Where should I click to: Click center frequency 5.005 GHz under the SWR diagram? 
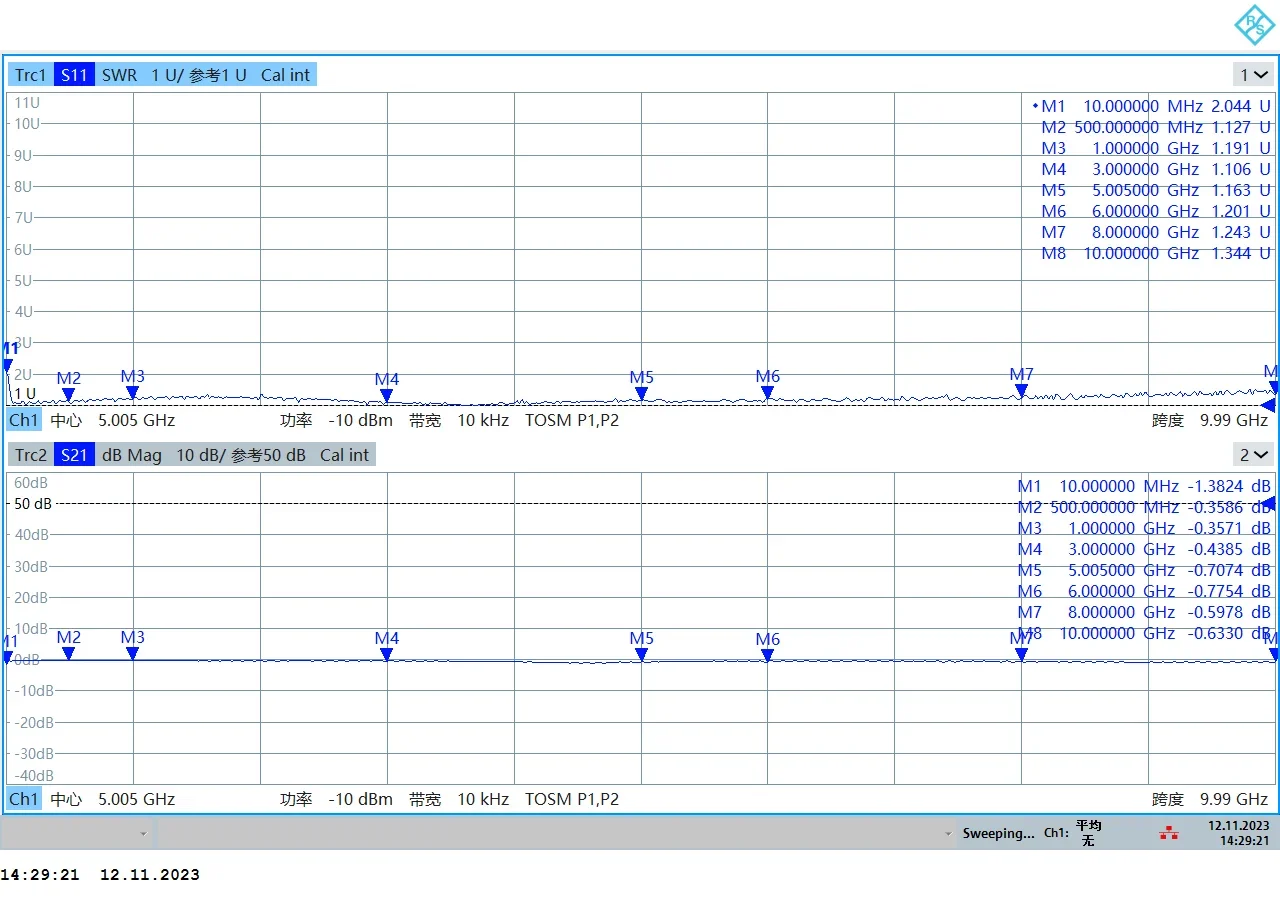(136, 420)
